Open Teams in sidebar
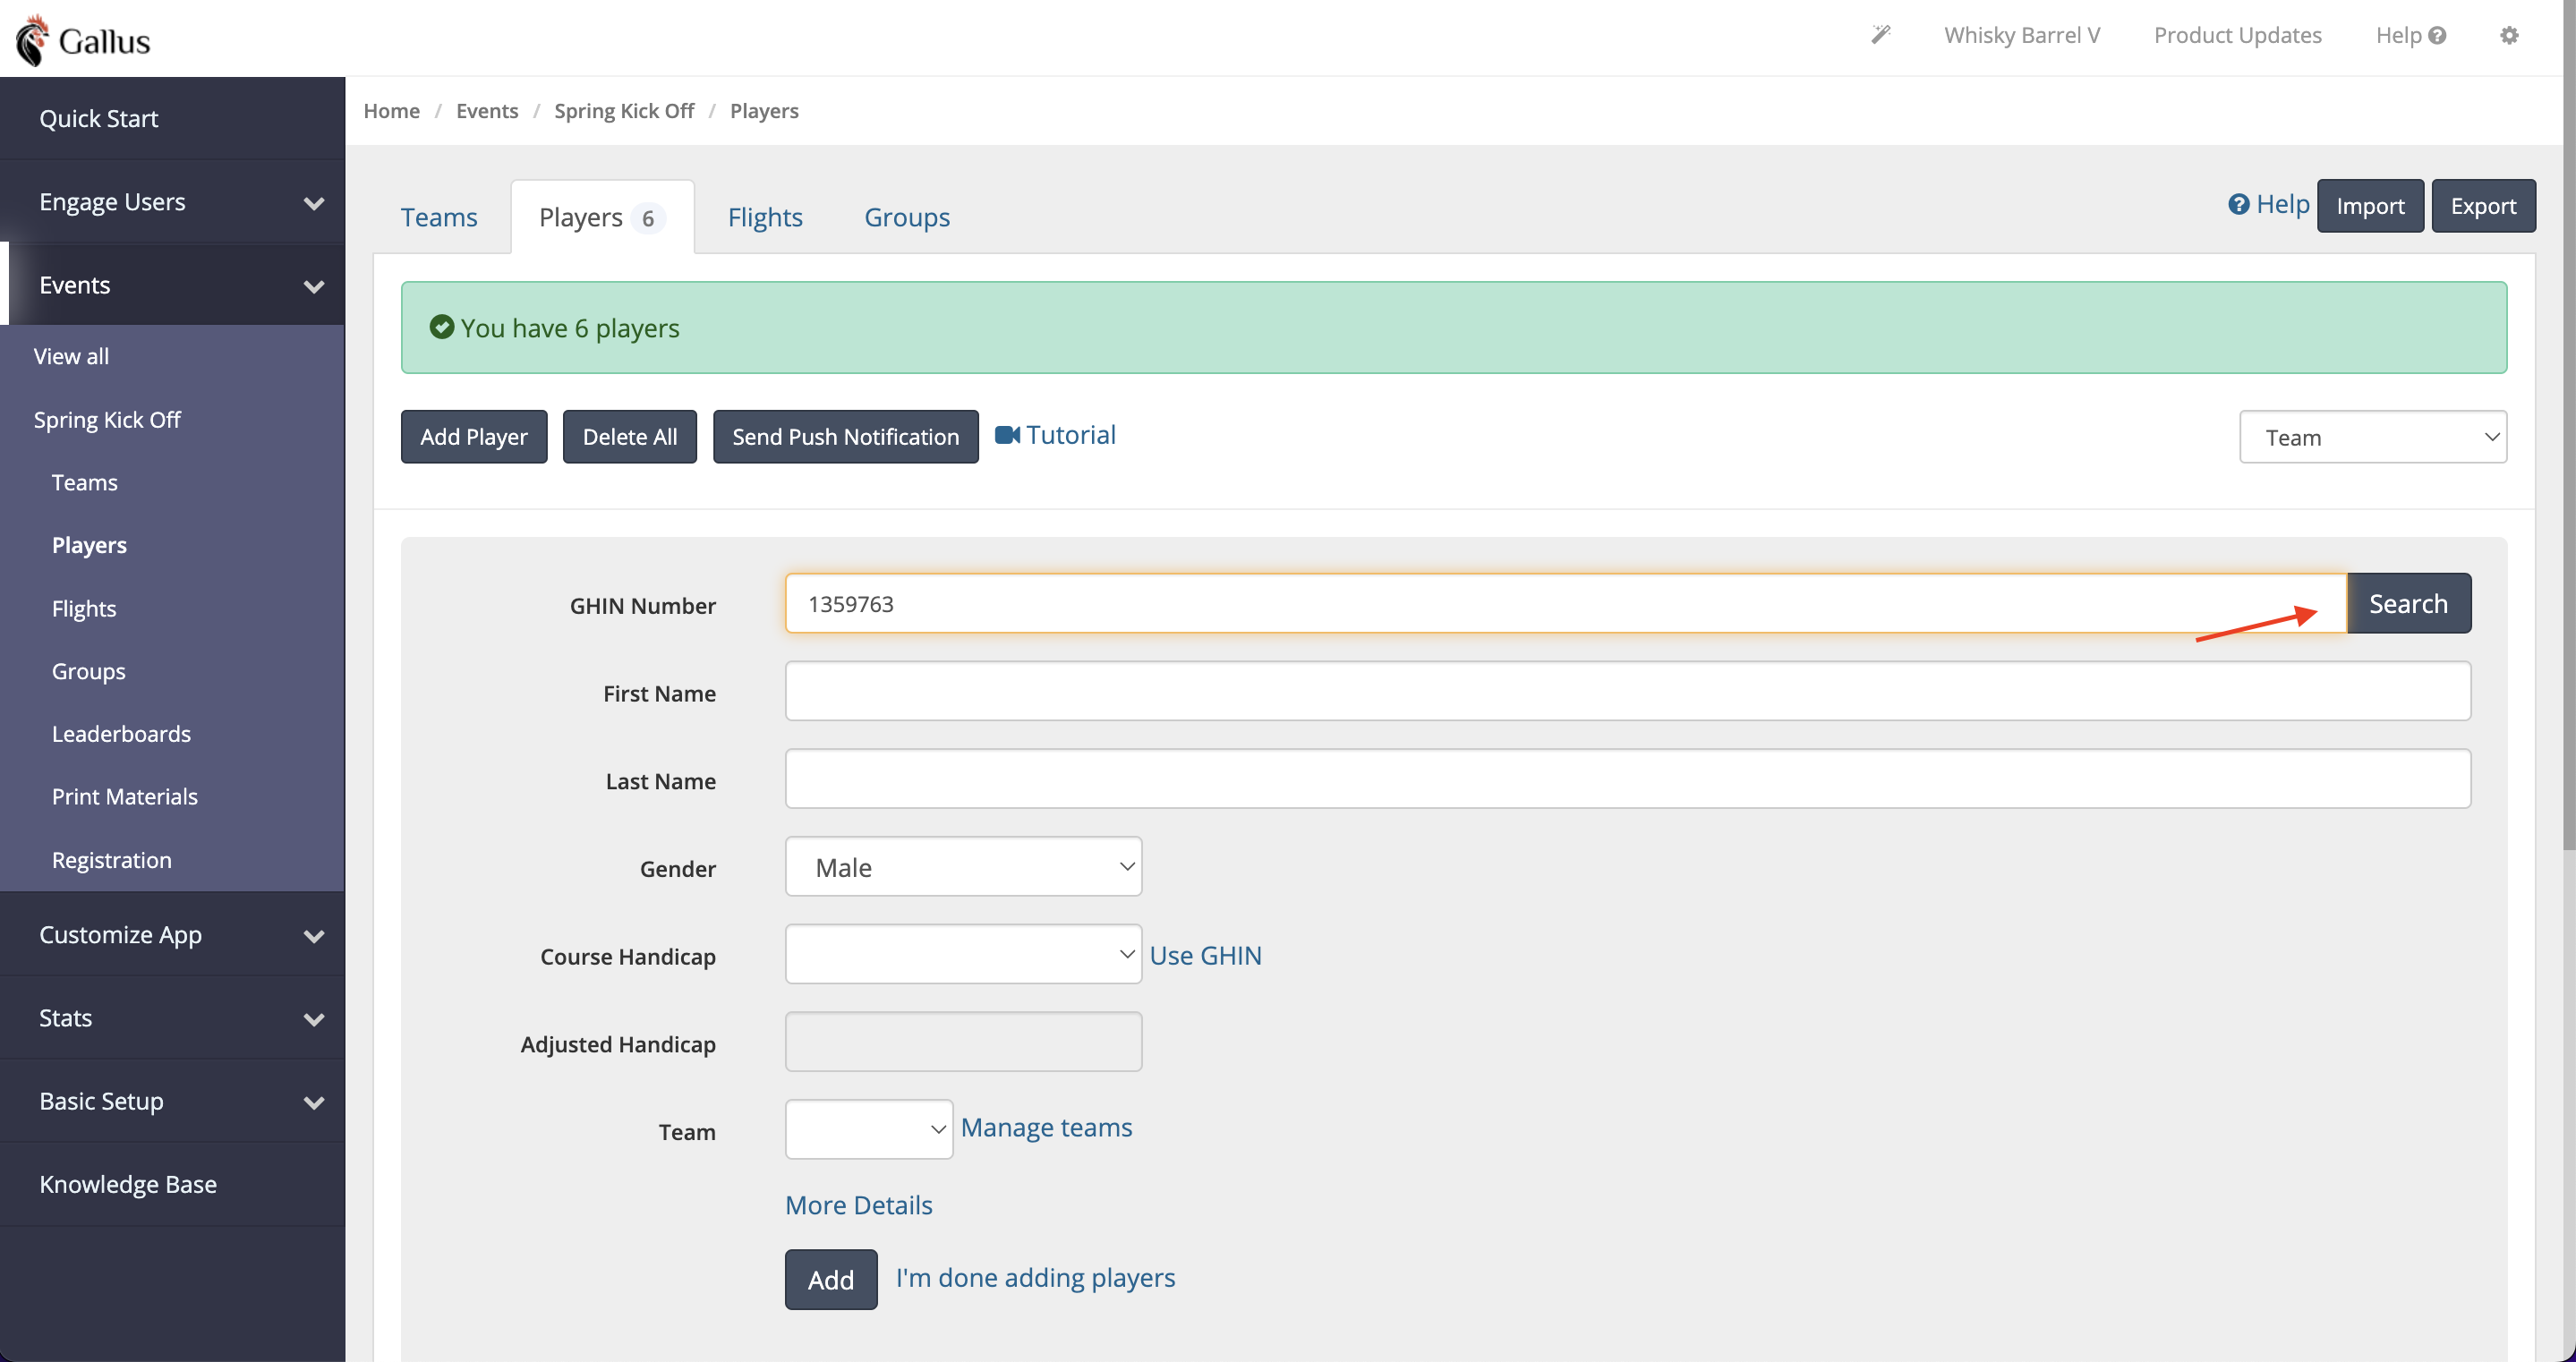The width and height of the screenshot is (2576, 1362). pos(85,482)
